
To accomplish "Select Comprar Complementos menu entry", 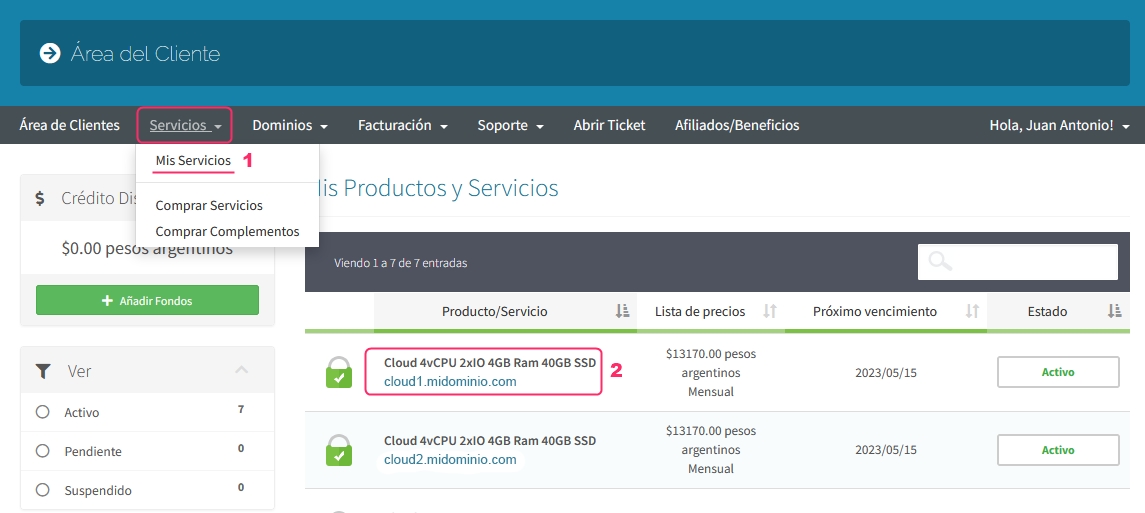I will click(227, 232).
